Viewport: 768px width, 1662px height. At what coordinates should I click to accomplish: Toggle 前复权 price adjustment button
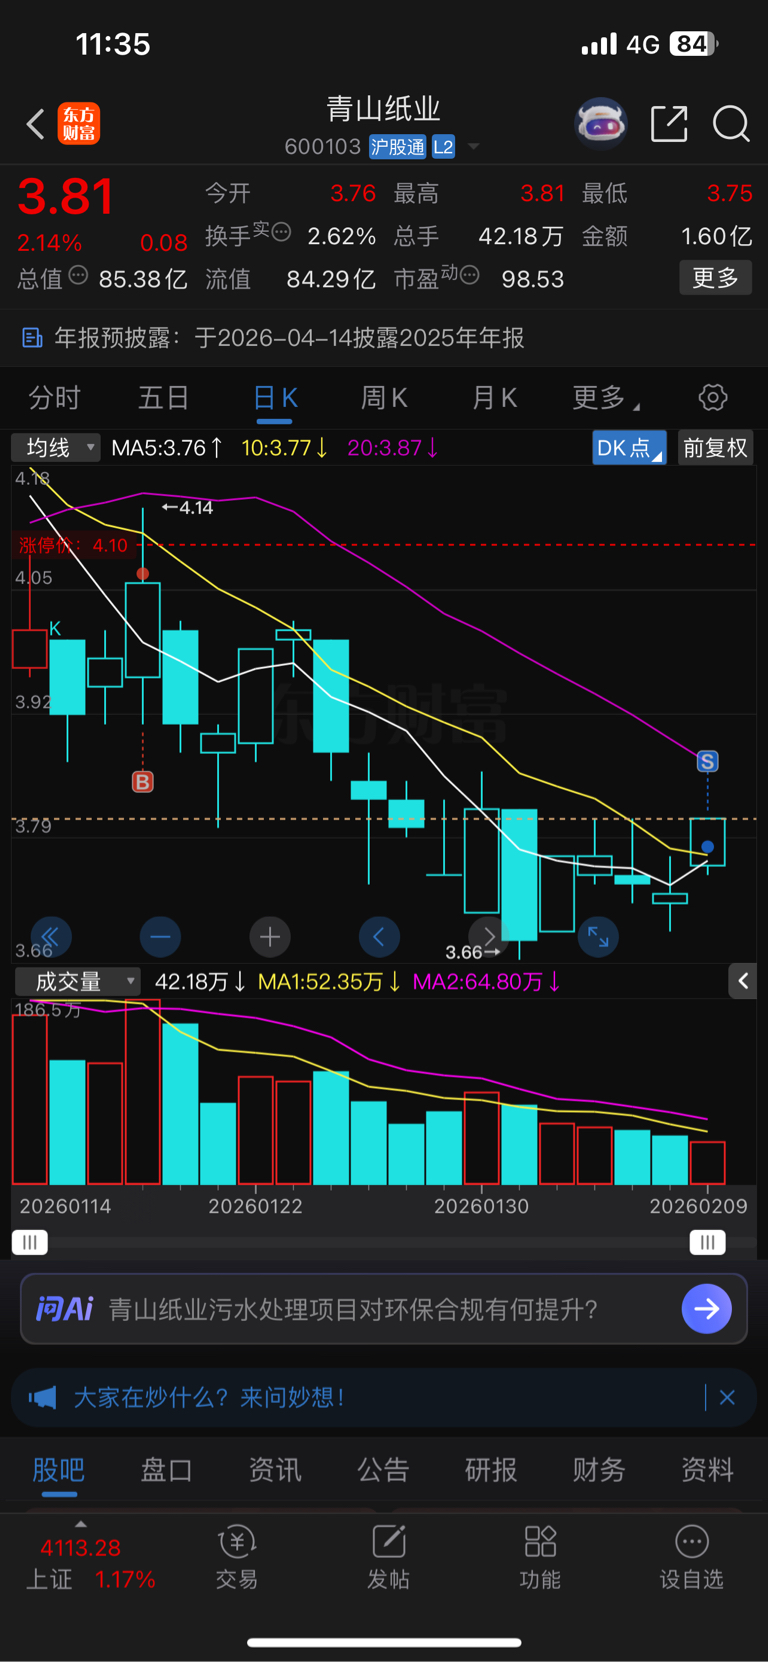[x=715, y=448]
